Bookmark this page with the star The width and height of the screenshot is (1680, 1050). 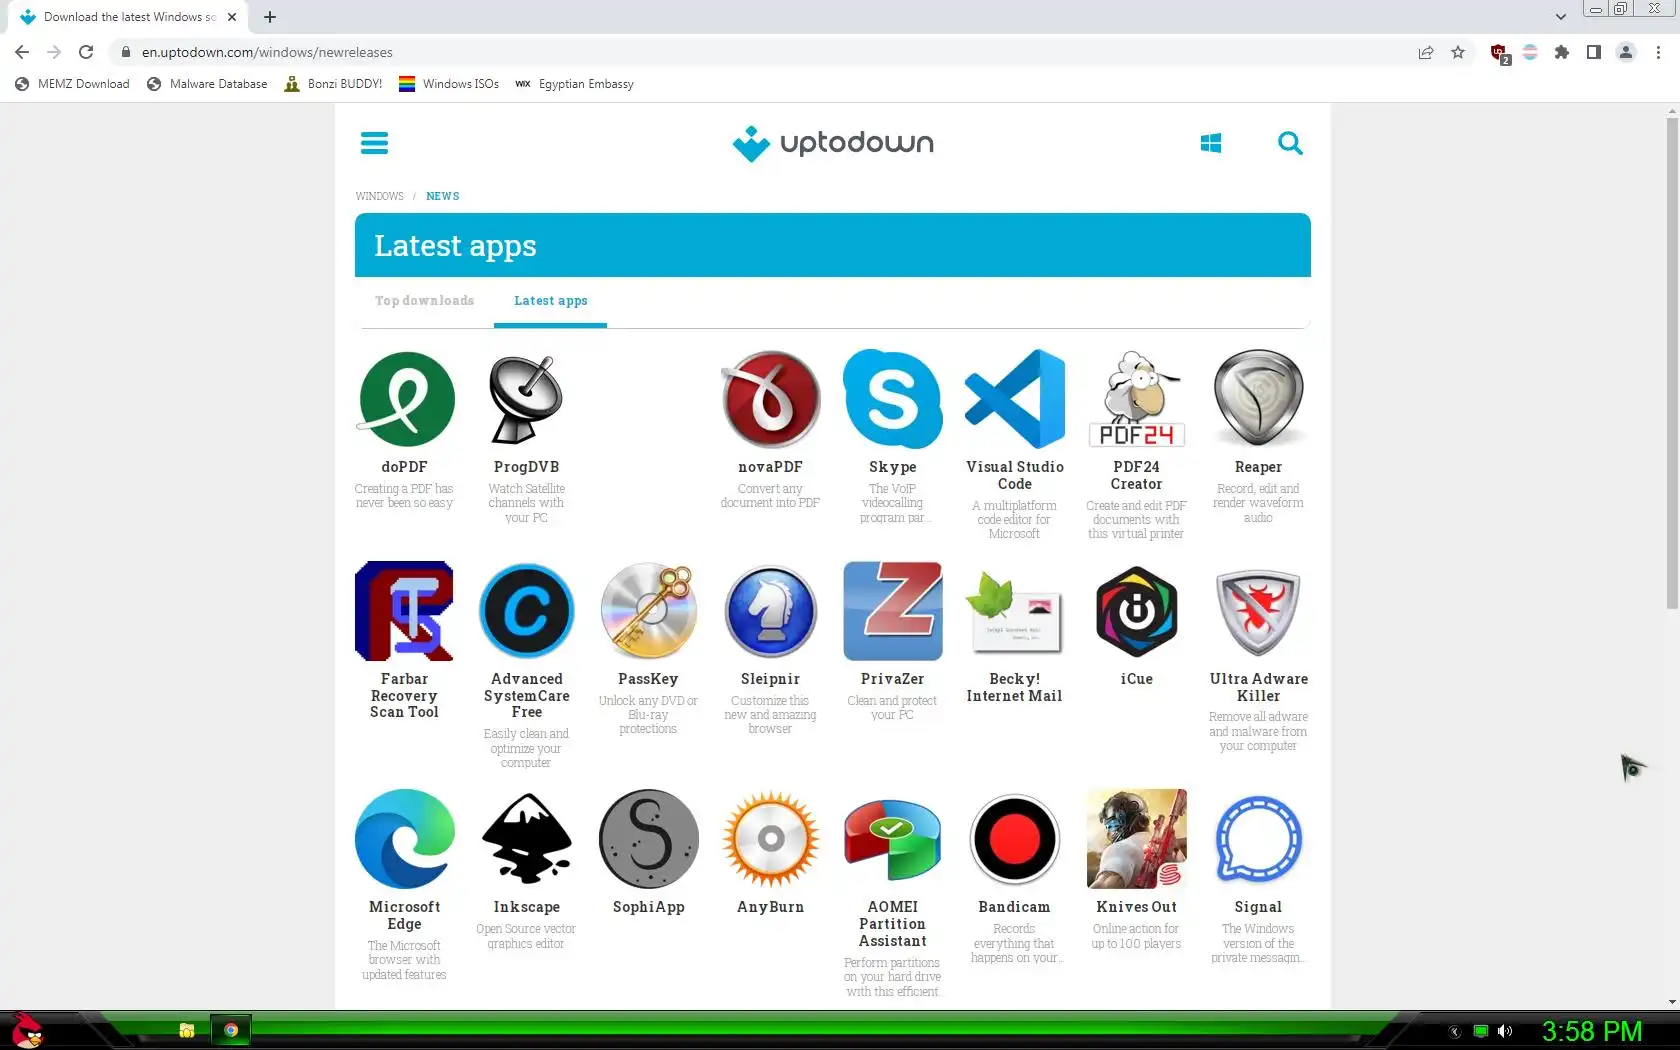pyautogui.click(x=1458, y=52)
